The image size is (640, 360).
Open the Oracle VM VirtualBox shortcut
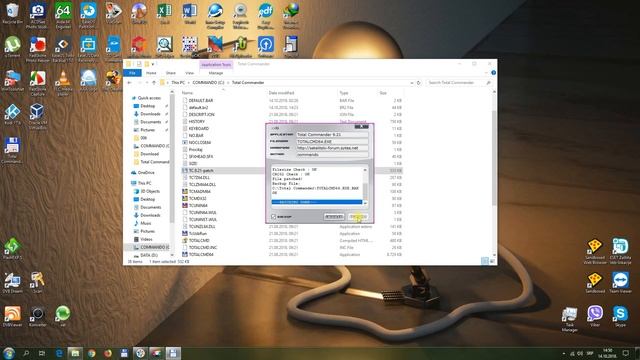(x=38, y=116)
